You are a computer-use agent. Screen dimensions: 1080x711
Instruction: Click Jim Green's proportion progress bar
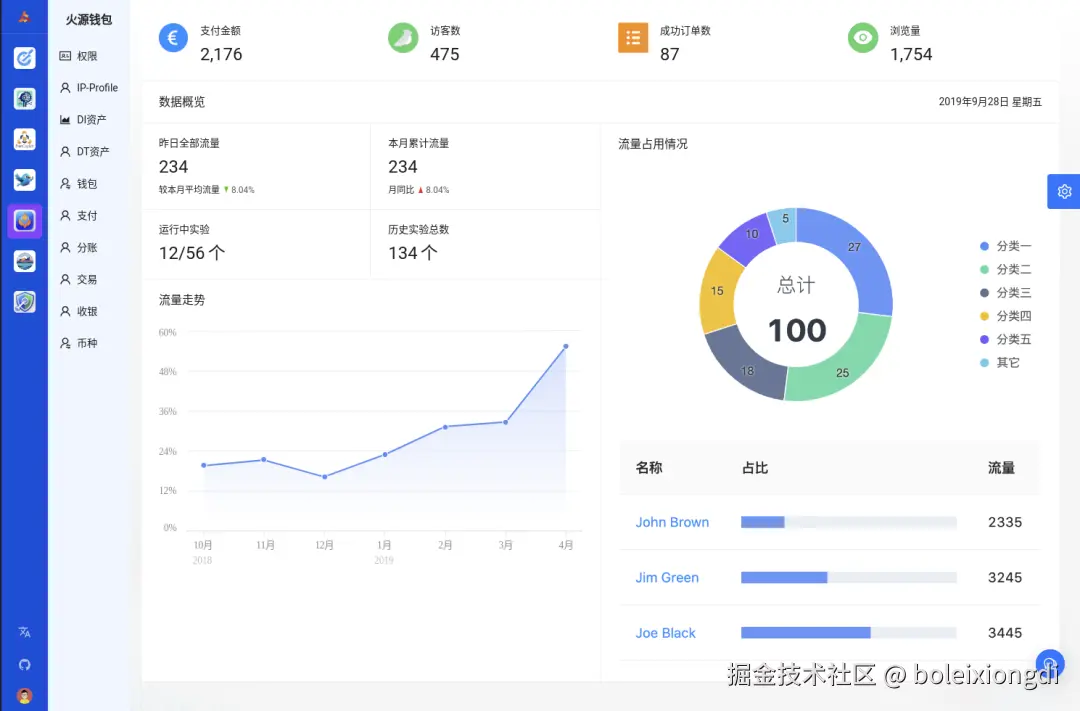(849, 577)
